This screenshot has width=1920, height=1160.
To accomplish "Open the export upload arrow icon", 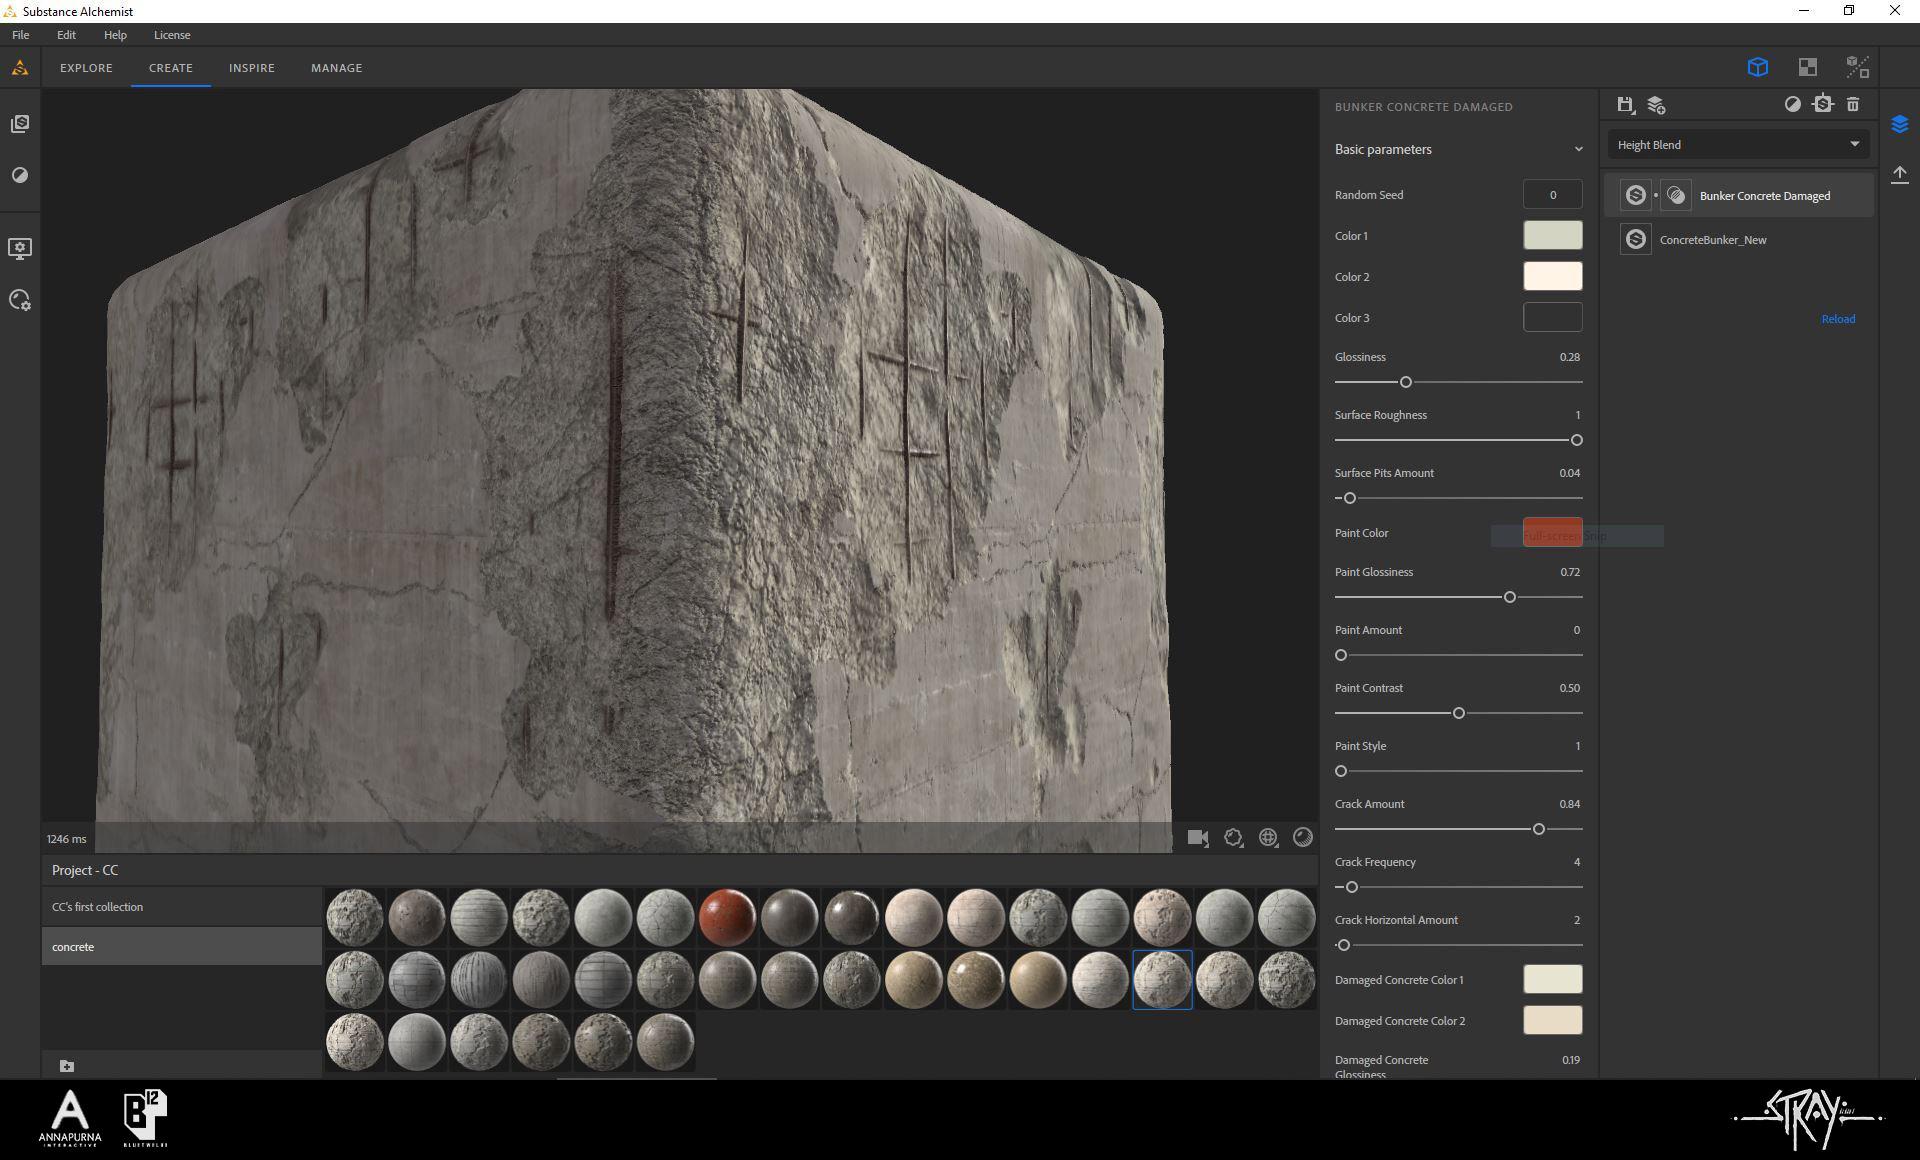I will [1899, 175].
